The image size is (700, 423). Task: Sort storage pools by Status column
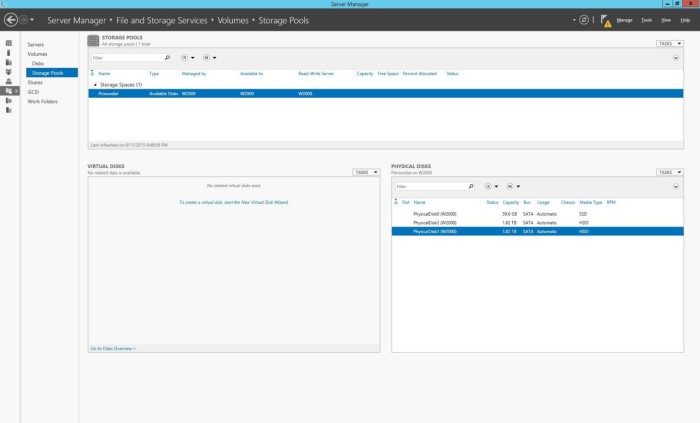point(452,74)
